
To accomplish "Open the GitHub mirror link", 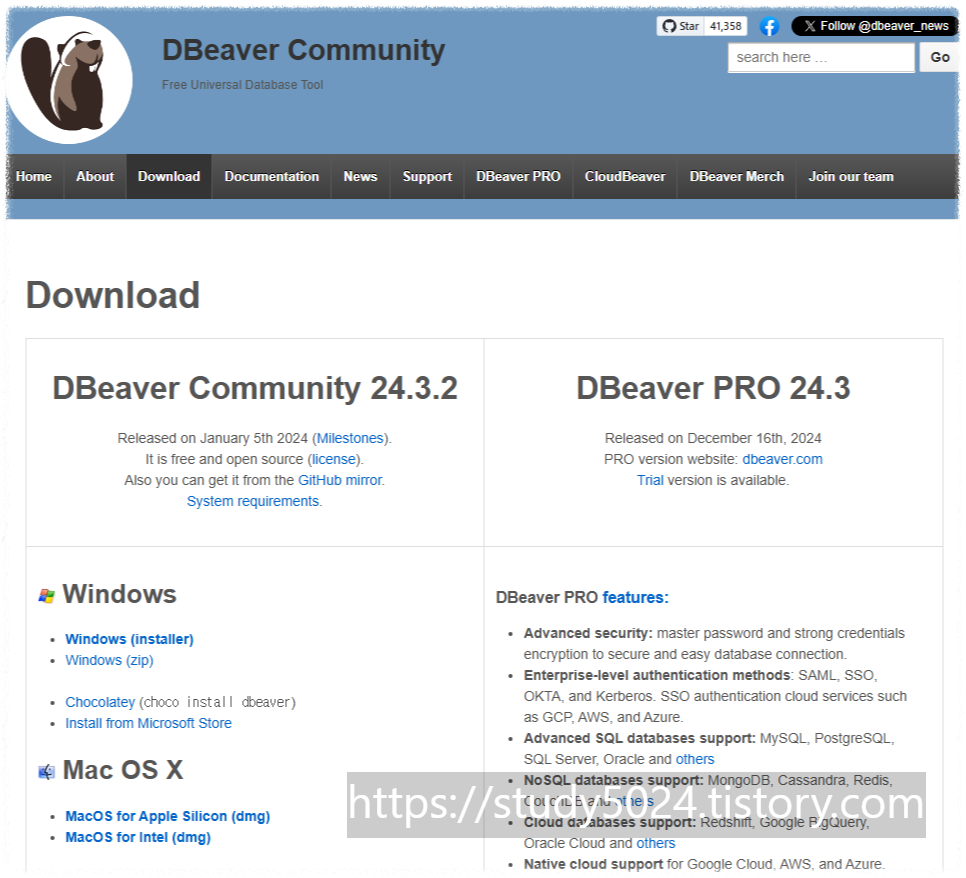I will click(340, 480).
